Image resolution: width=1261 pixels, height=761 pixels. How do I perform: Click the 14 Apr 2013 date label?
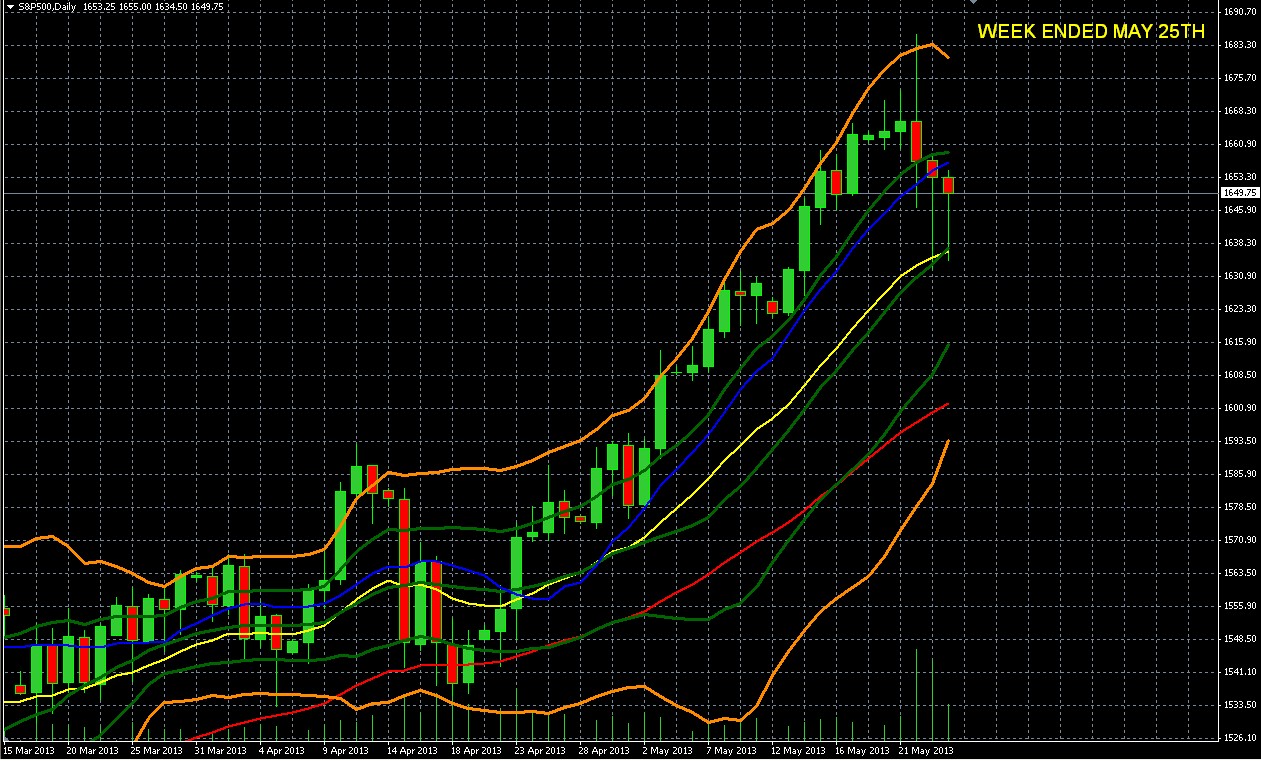pyautogui.click(x=412, y=750)
